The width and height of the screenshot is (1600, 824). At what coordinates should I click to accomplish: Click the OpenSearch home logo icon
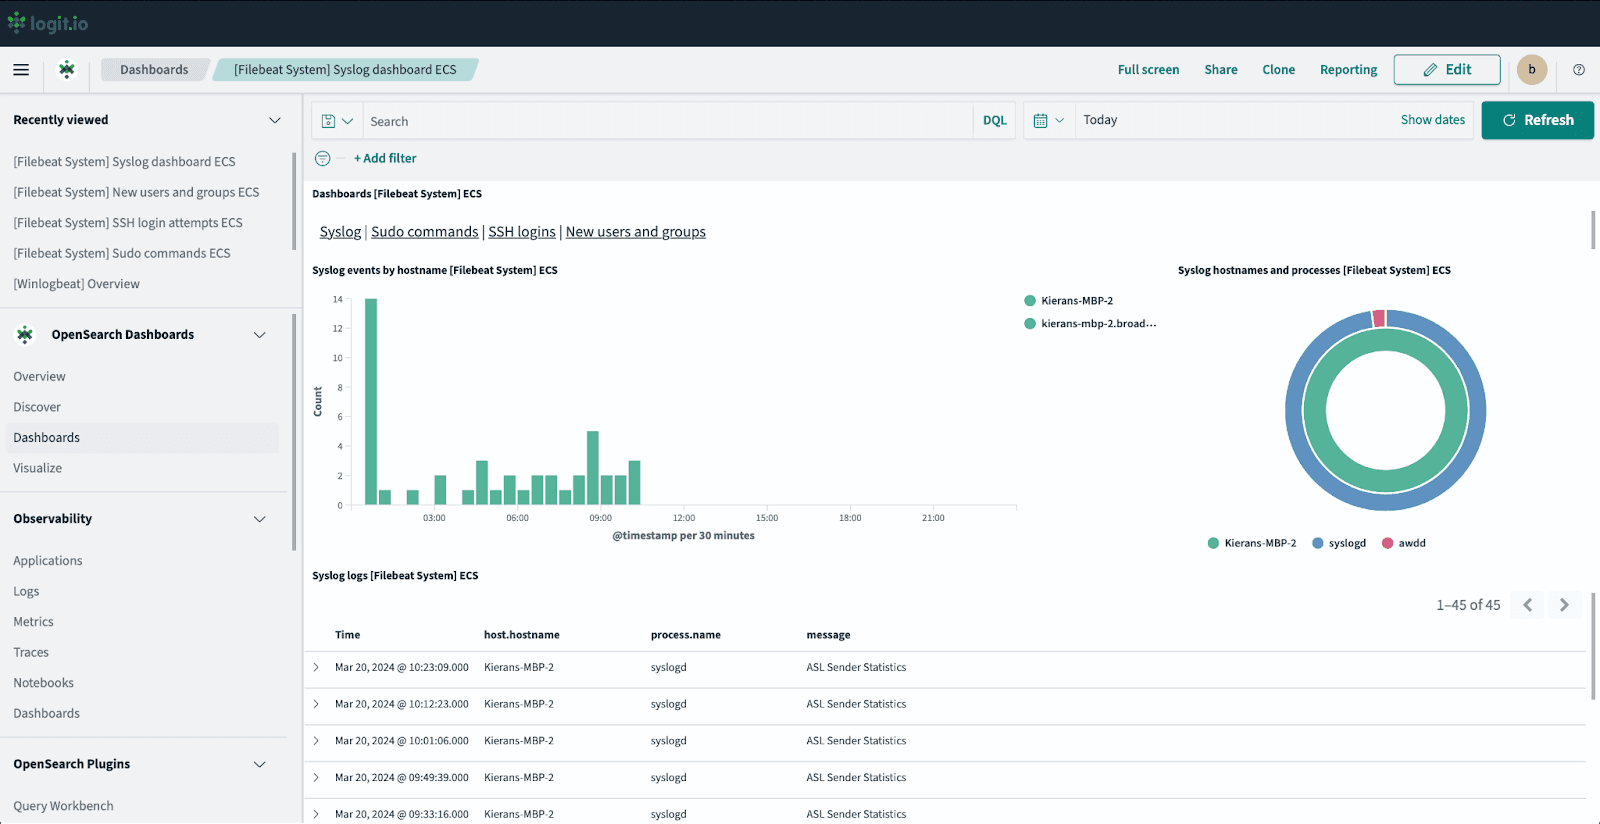pos(67,70)
